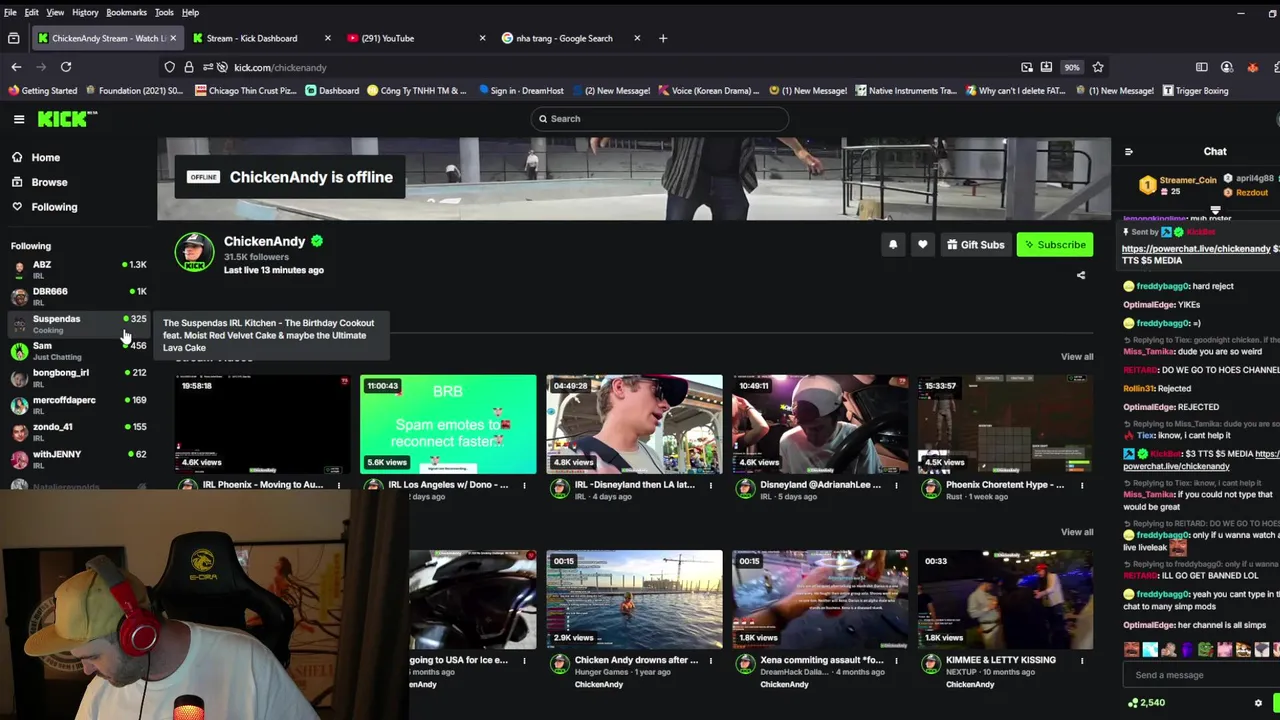Image resolution: width=1280 pixels, height=720 pixels.
Task: Open the Firefox sidebar toggle icon
Action: 1201,67
